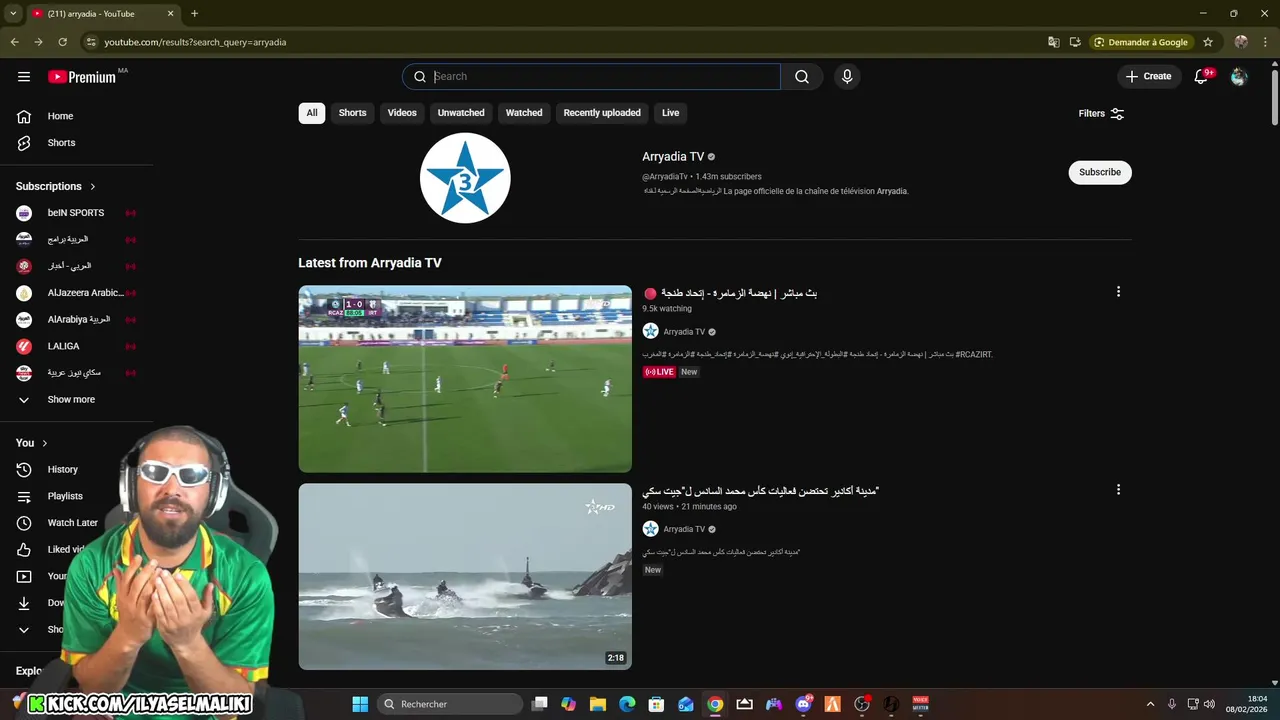Click the install app icon in address bar
The width and height of the screenshot is (1280, 720).
pos(1075,42)
